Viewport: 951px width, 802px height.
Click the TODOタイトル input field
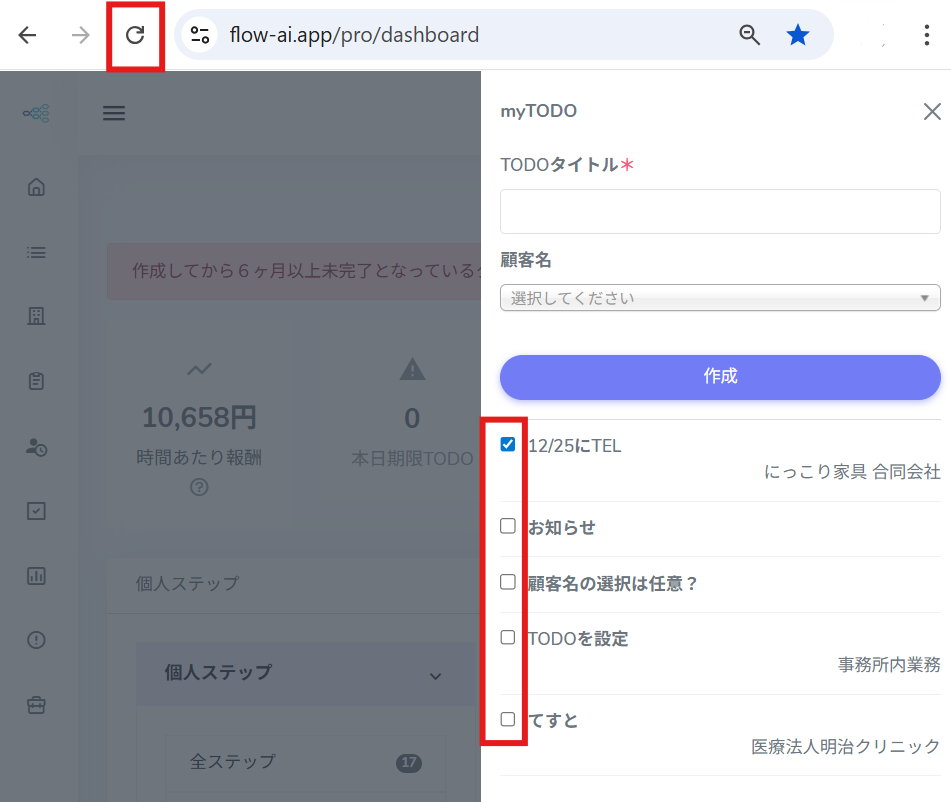coord(720,212)
